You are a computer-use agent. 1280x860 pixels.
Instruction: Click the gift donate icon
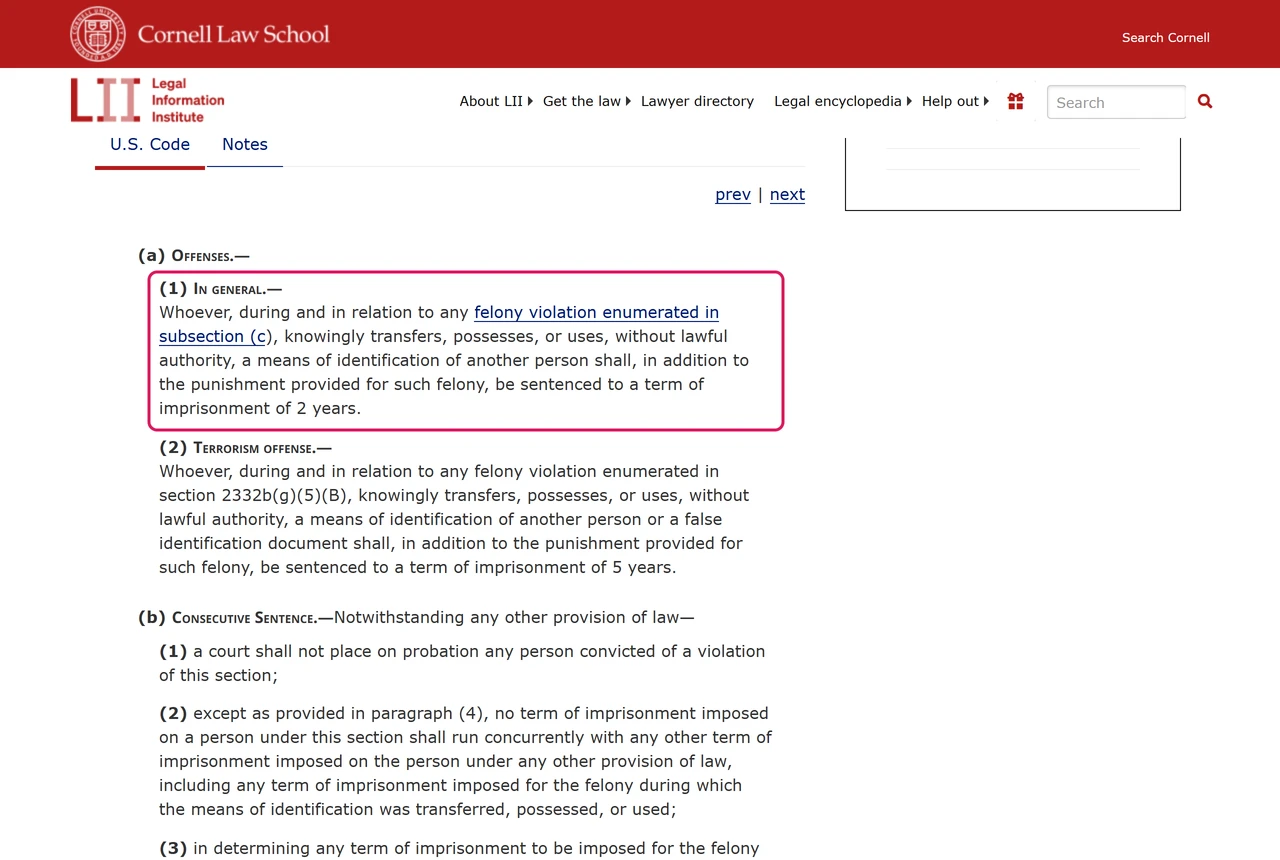tap(1016, 101)
